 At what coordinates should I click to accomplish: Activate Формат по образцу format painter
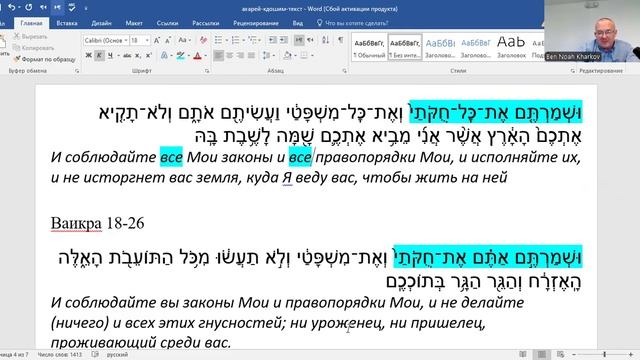[x=44, y=59]
